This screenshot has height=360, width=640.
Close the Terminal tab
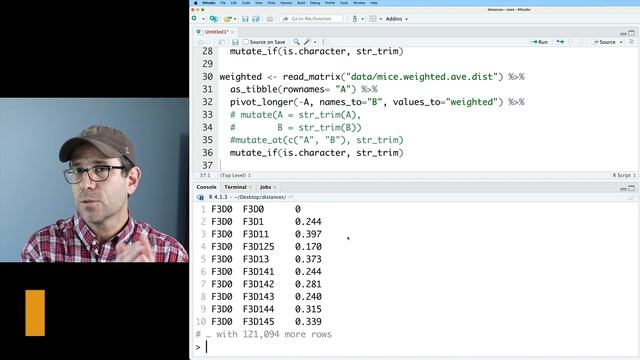coord(250,187)
